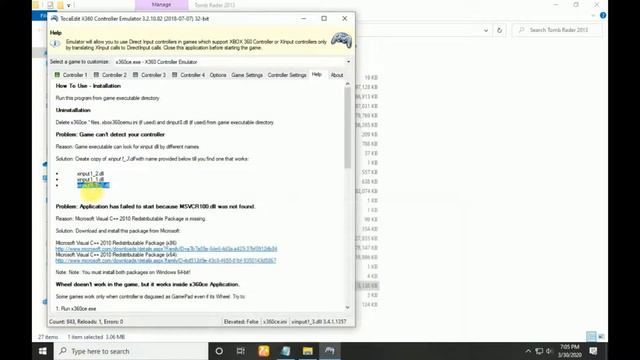The height and width of the screenshot is (360, 640).
Task: Open network status in the system tray
Action: tap(539, 351)
